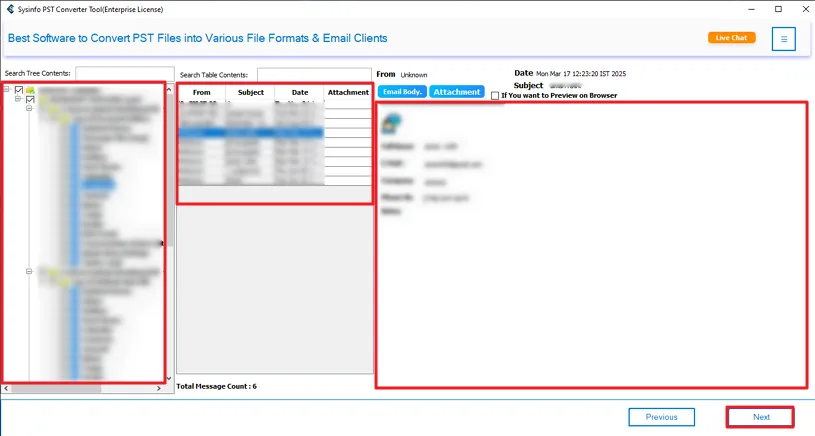Maximize the Sysinfo PST Converter window
The width and height of the screenshot is (815, 436).
point(778,9)
